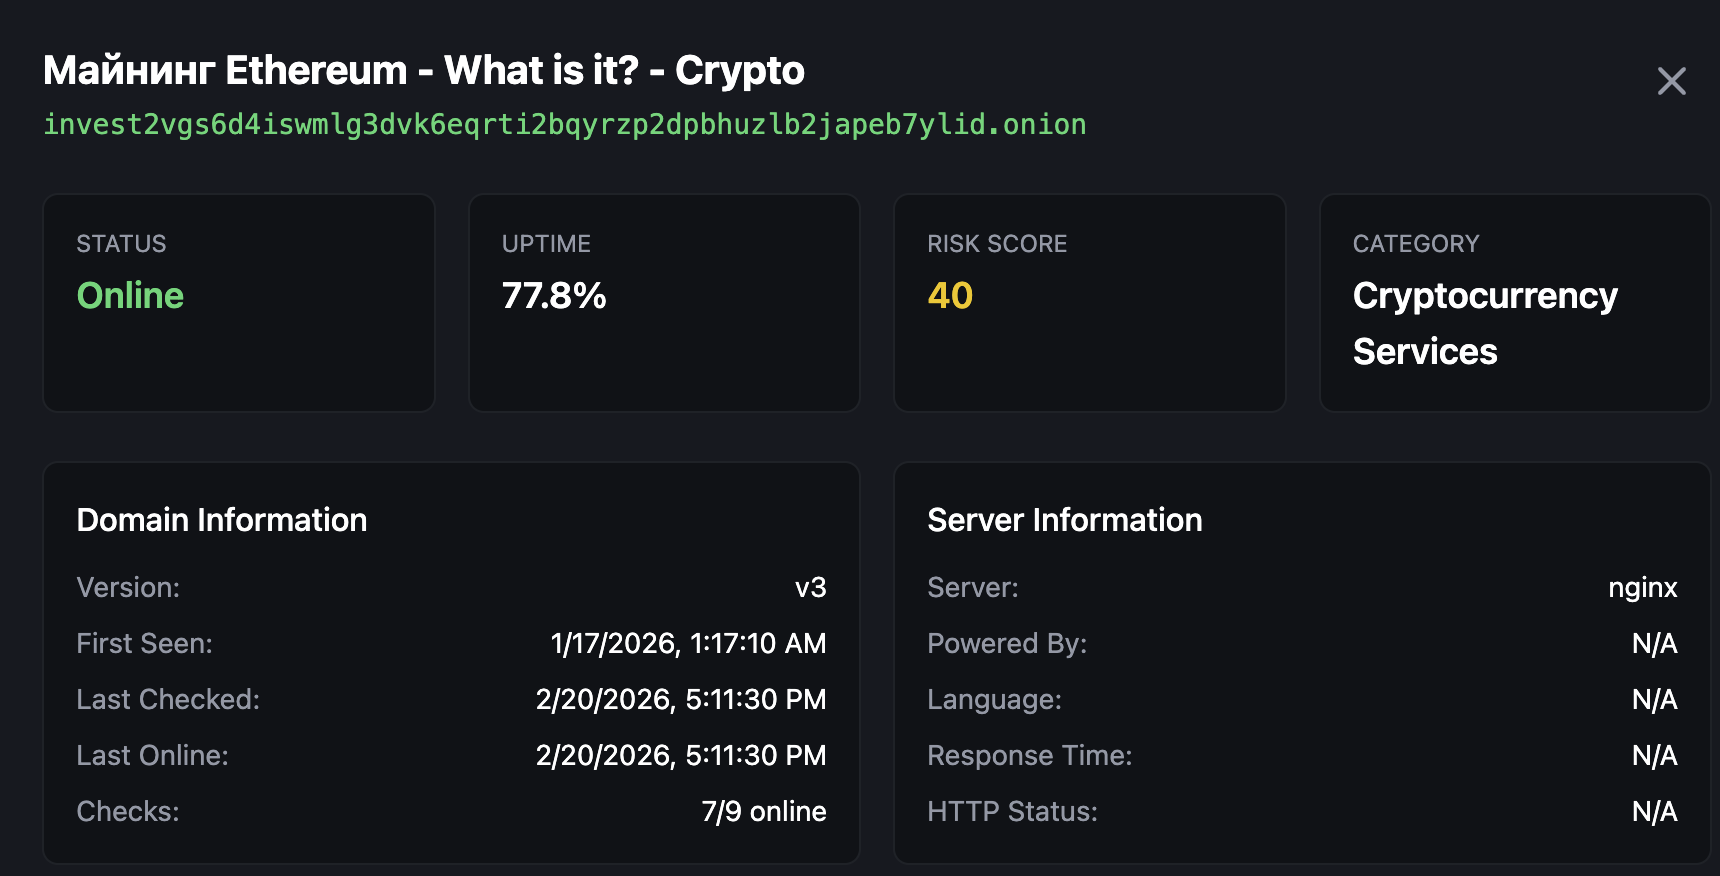Click the RISK SCORE card label

[x=997, y=244]
